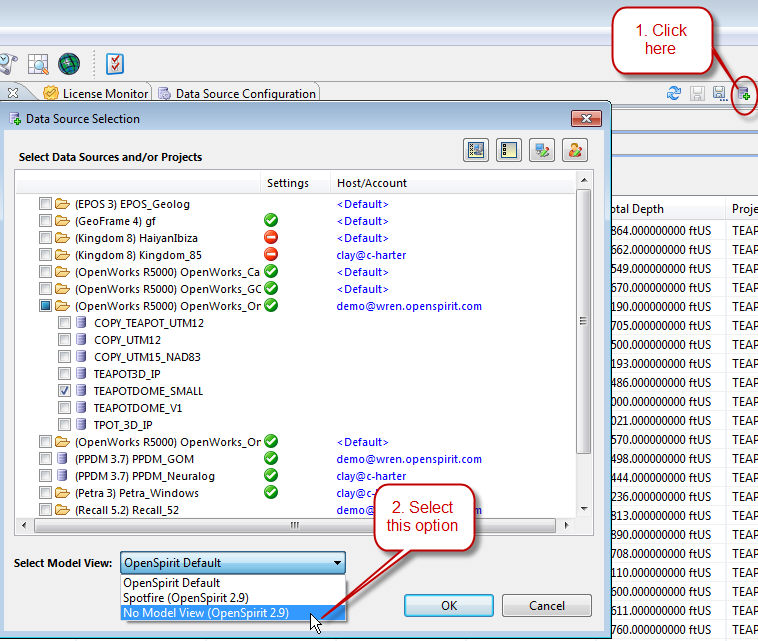
Task: Click the tab close X icon
Action: (13, 93)
